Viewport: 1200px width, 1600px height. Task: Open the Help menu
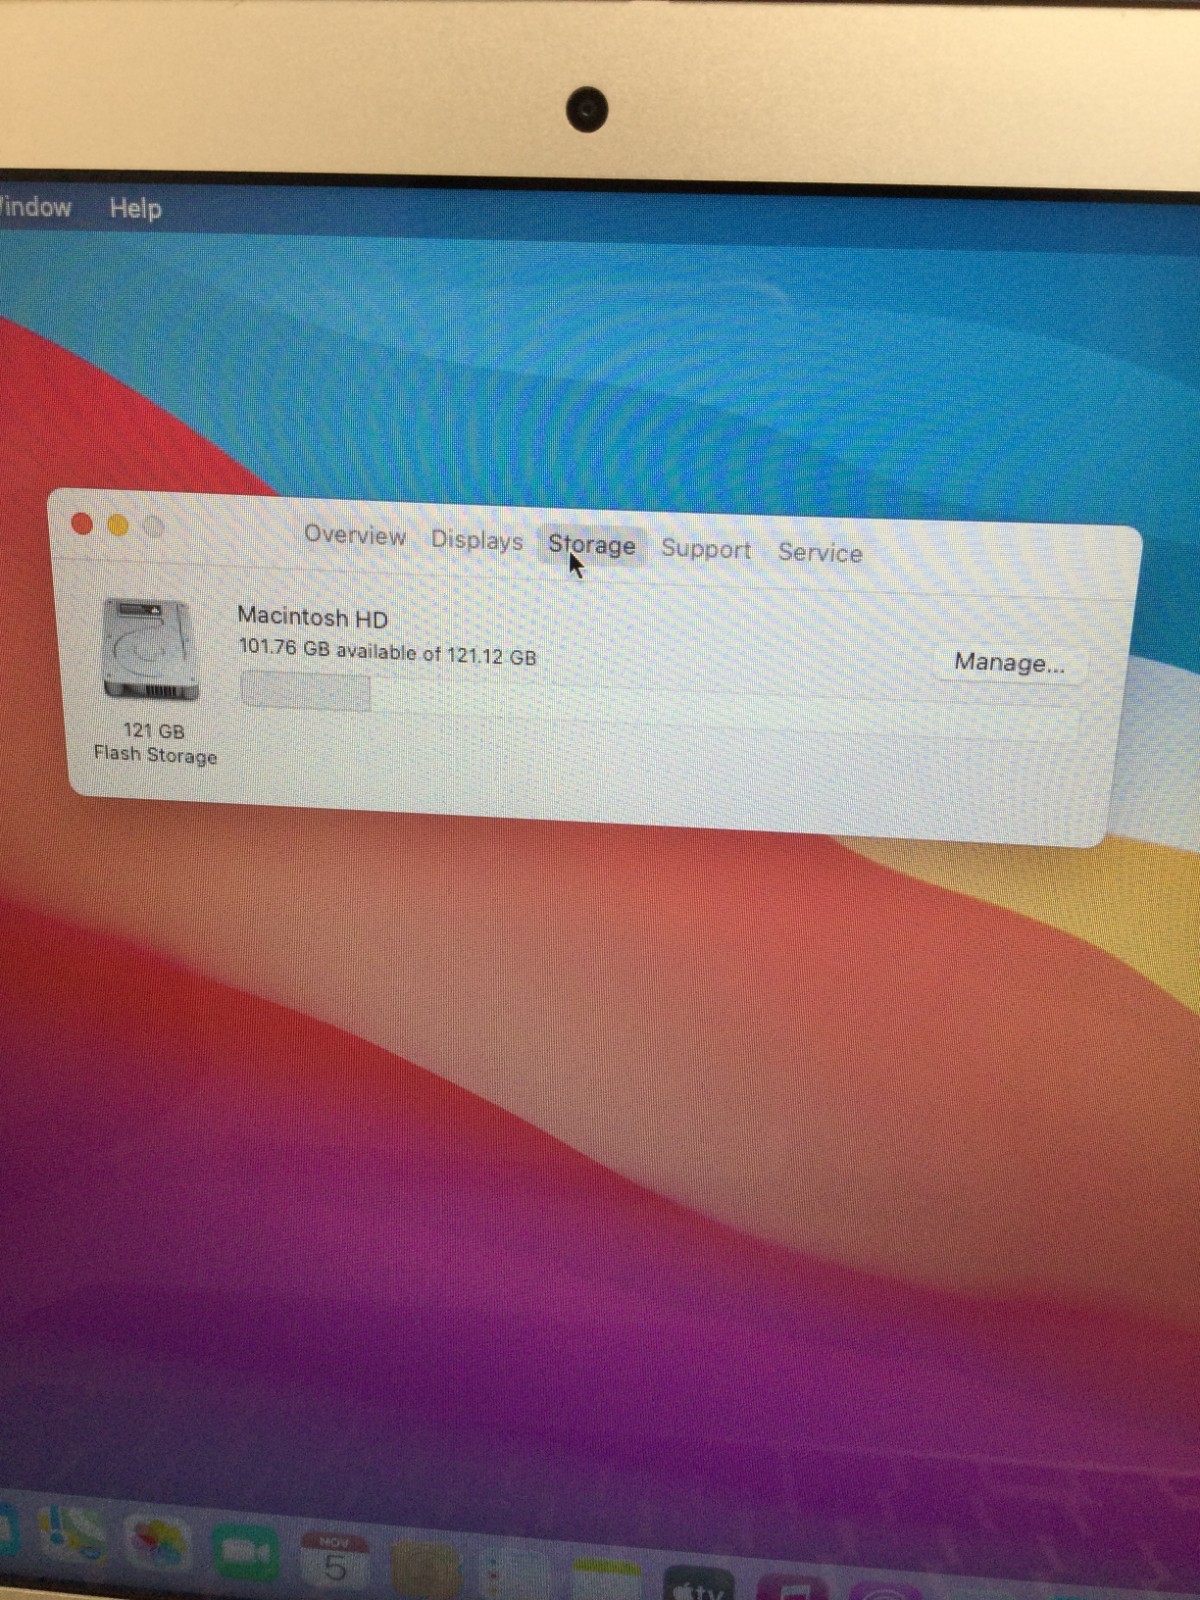pos(135,208)
